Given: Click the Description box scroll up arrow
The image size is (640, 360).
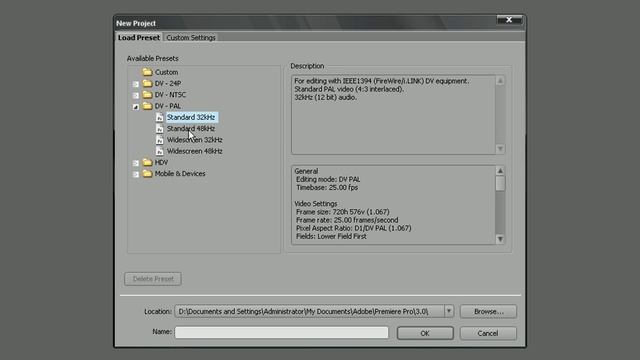Looking at the screenshot, I should click(500, 81).
